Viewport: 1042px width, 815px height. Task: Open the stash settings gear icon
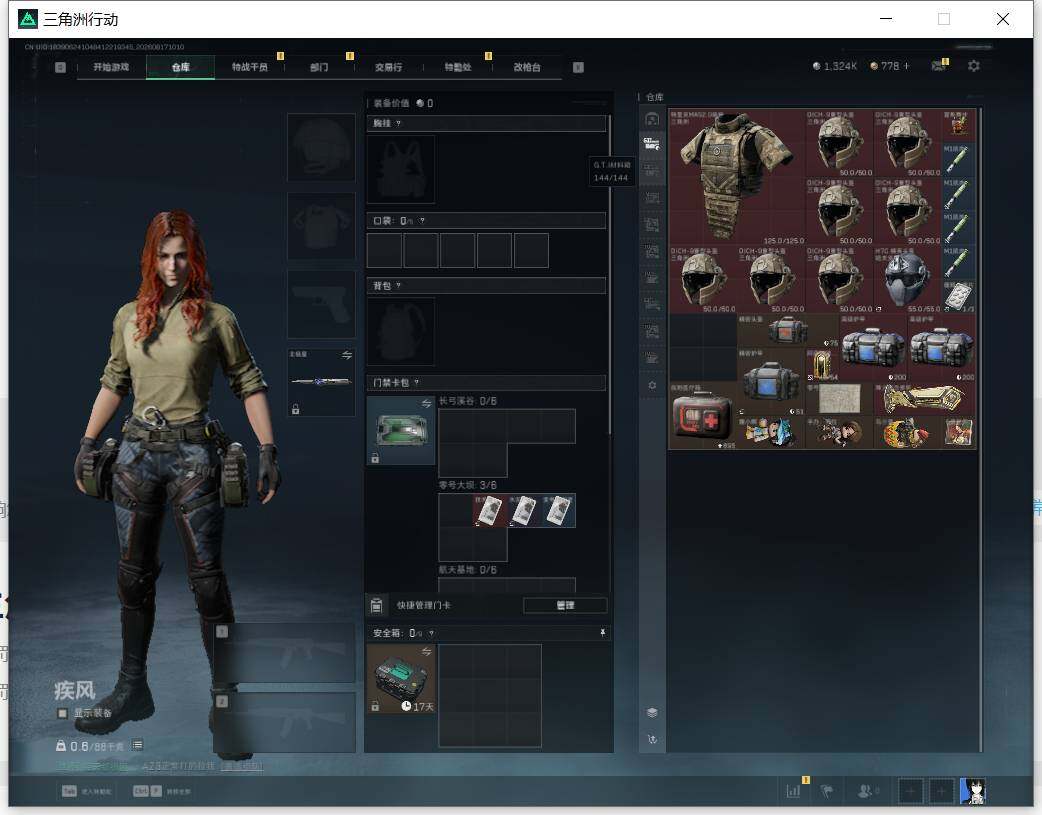652,386
